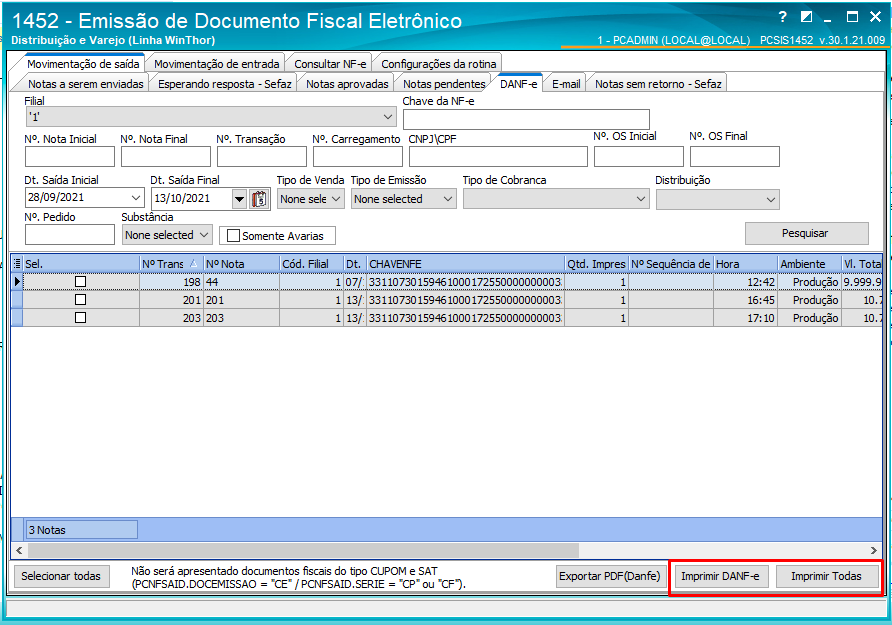Check the box for nota 44 row
Image resolution: width=892 pixels, height=625 pixels.
pos(81,282)
